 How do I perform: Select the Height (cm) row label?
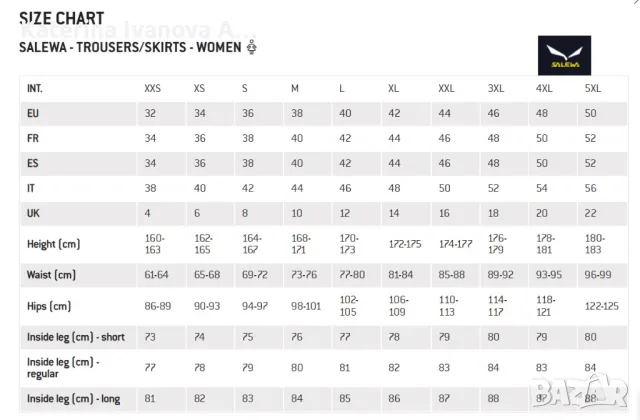(53, 243)
